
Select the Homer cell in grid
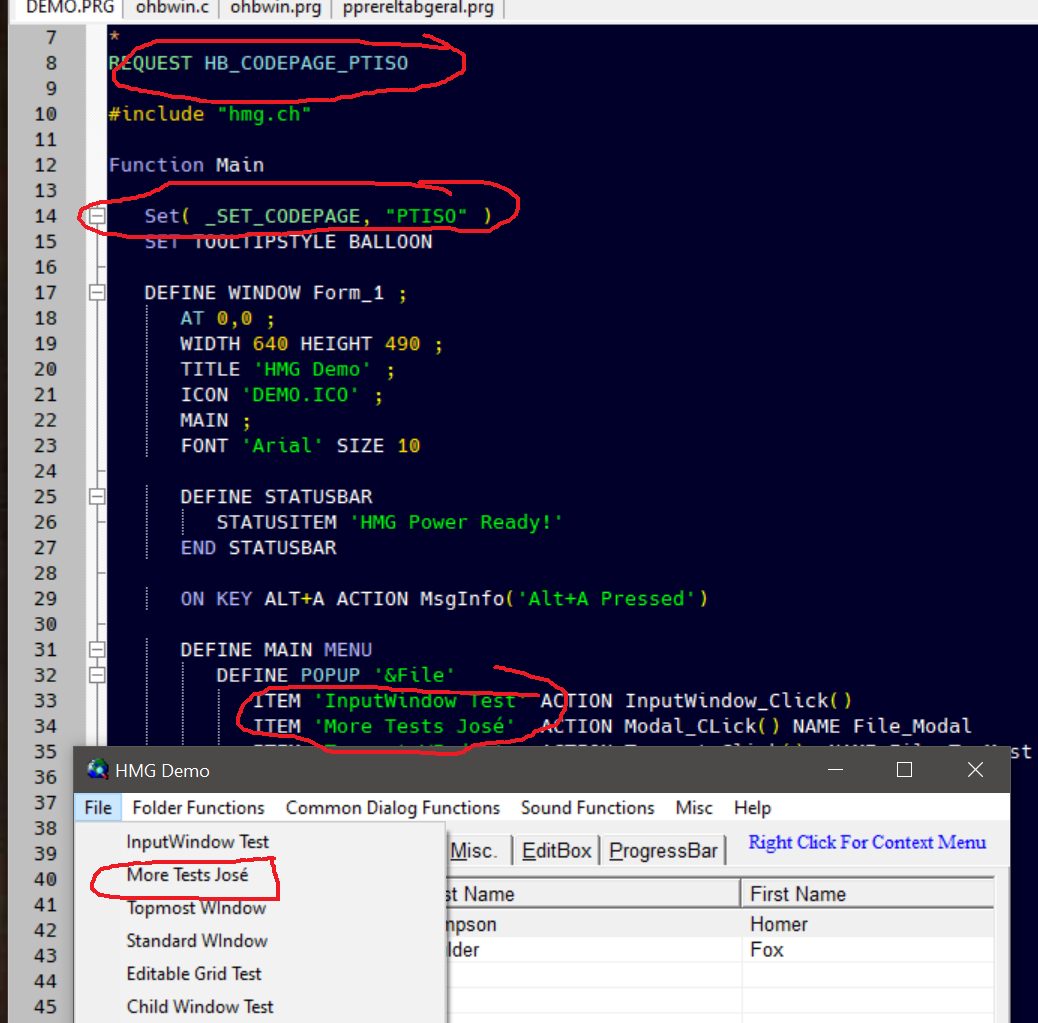pos(867,924)
